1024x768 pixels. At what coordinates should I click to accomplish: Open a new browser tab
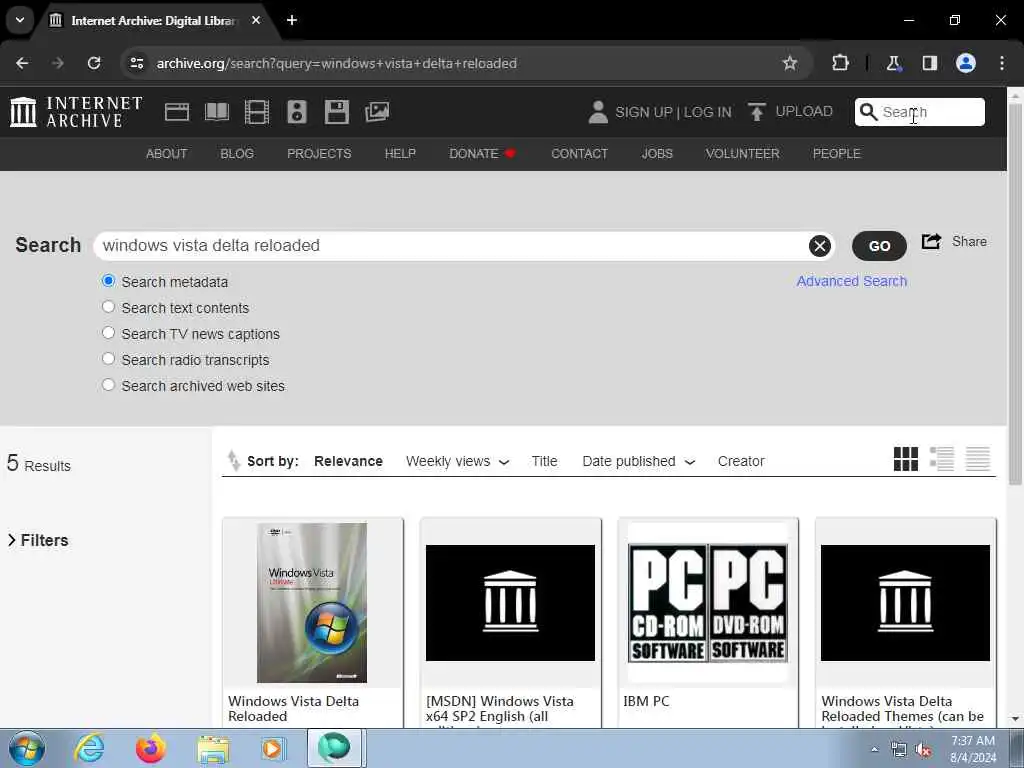click(292, 20)
